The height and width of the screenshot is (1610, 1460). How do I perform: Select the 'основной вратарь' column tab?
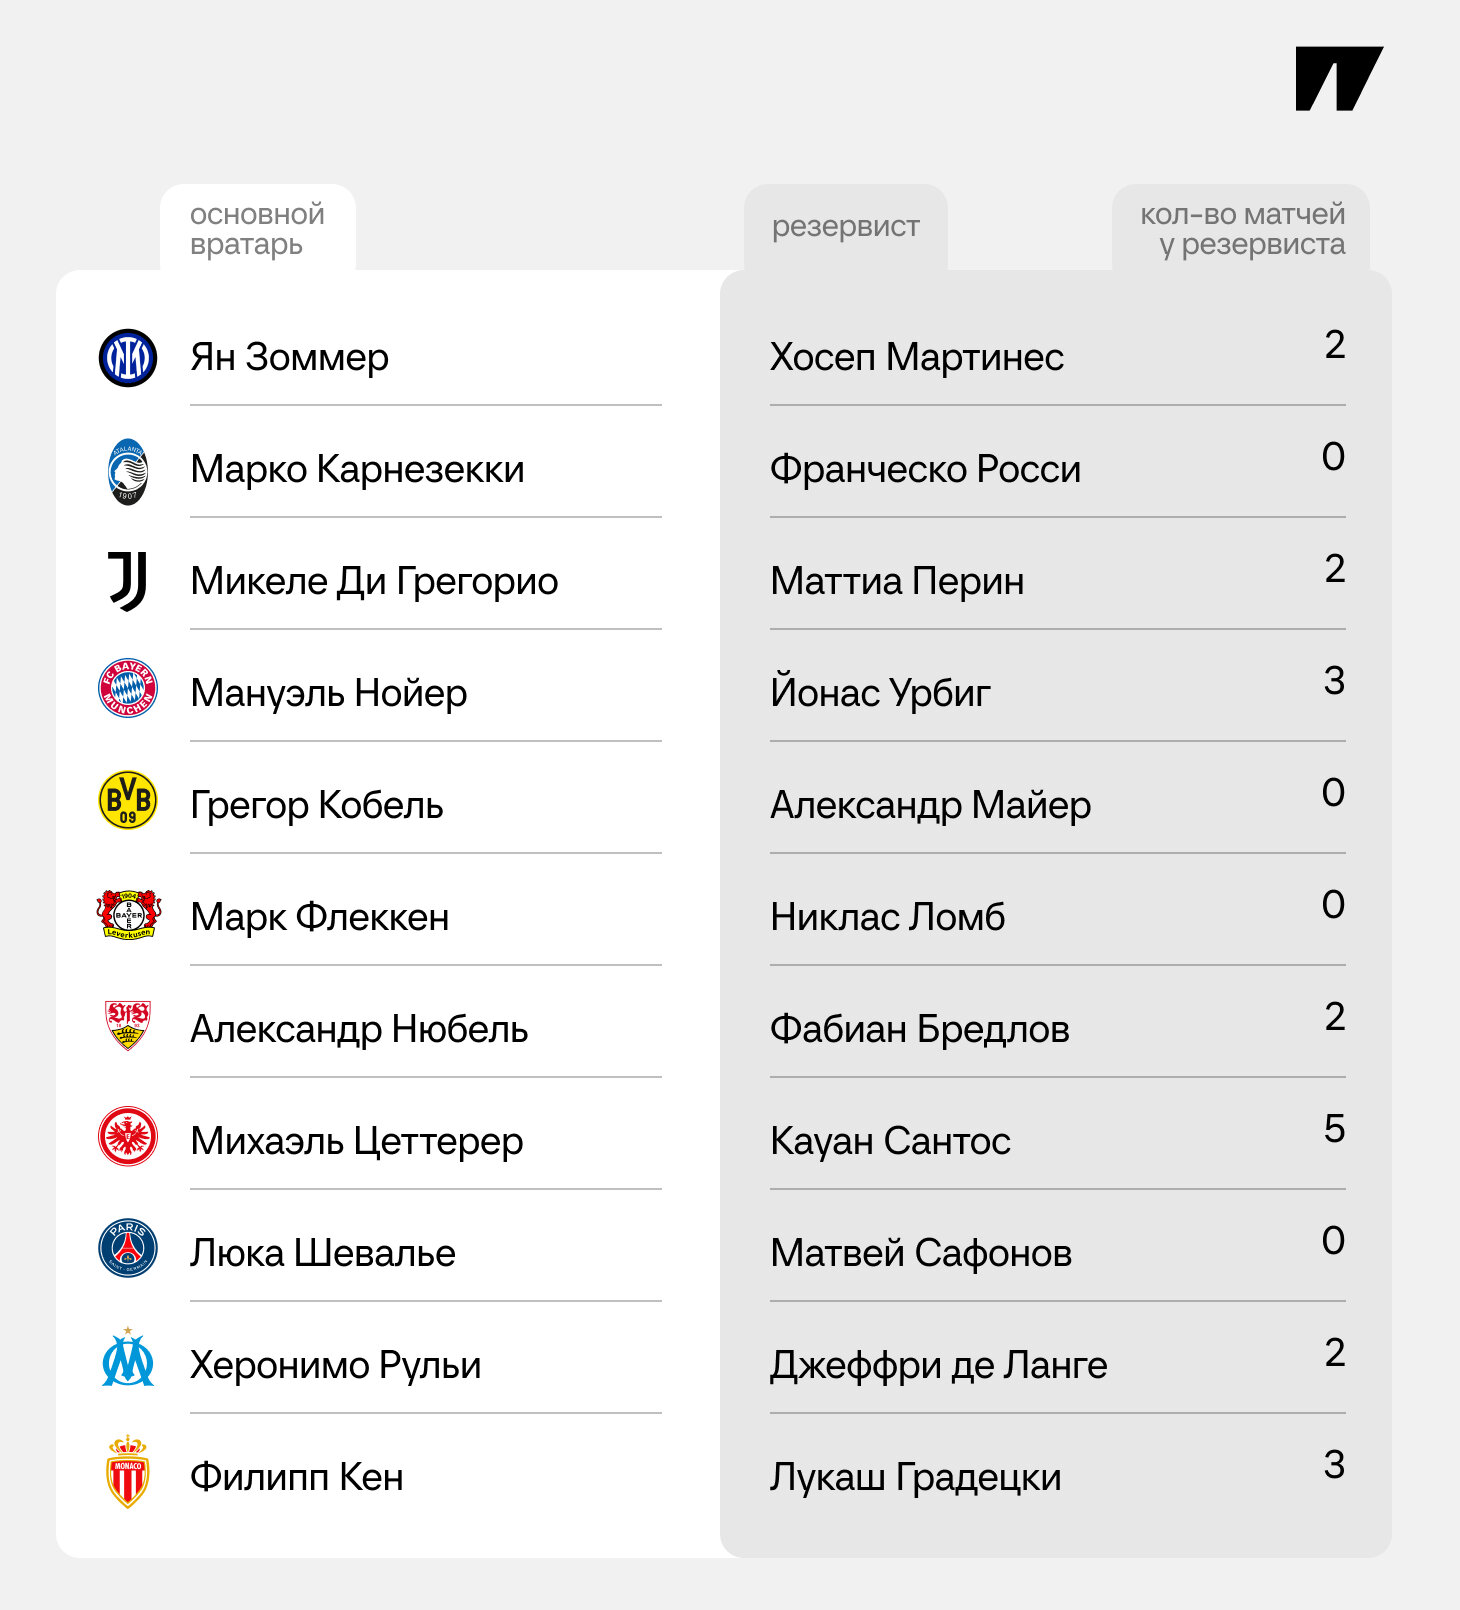coord(257,229)
